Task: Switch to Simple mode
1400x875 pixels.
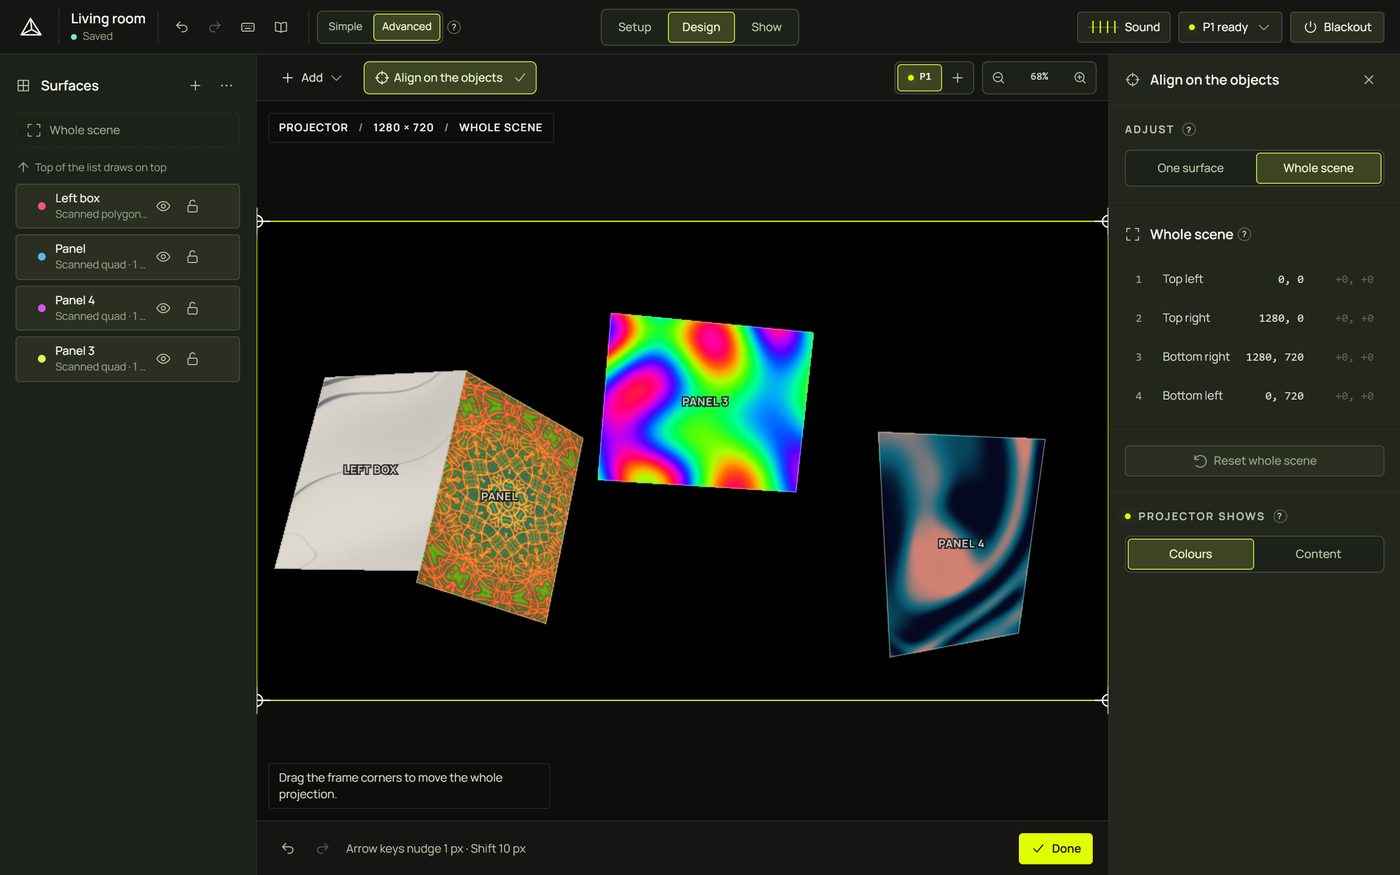Action: (345, 27)
